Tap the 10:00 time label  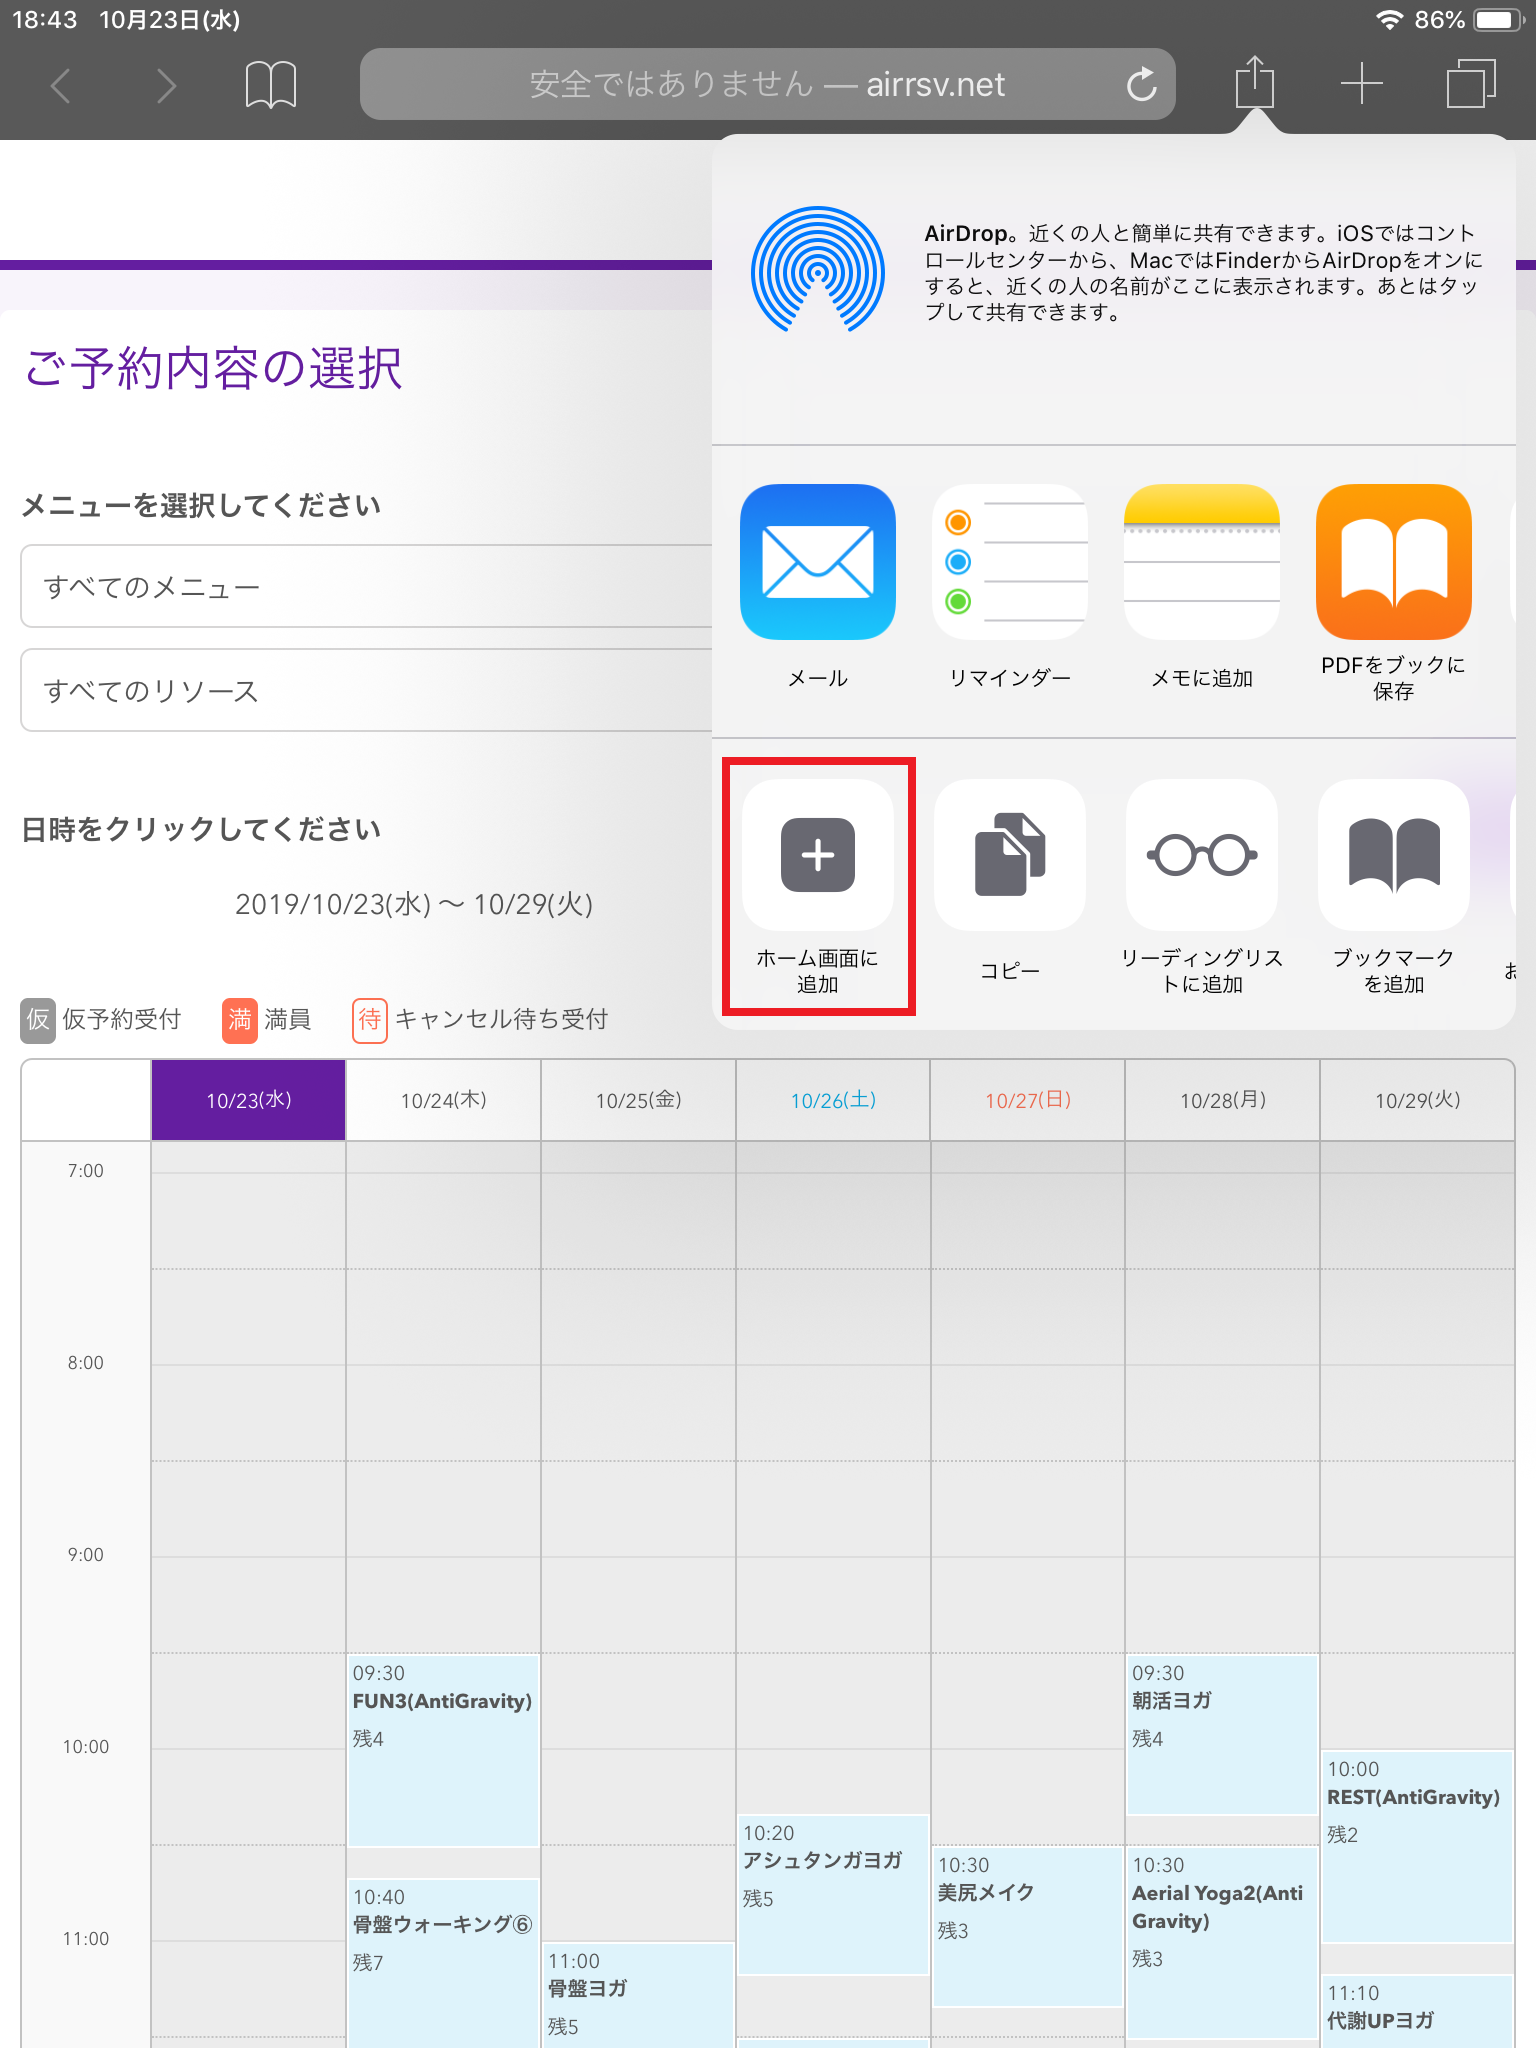86,1747
